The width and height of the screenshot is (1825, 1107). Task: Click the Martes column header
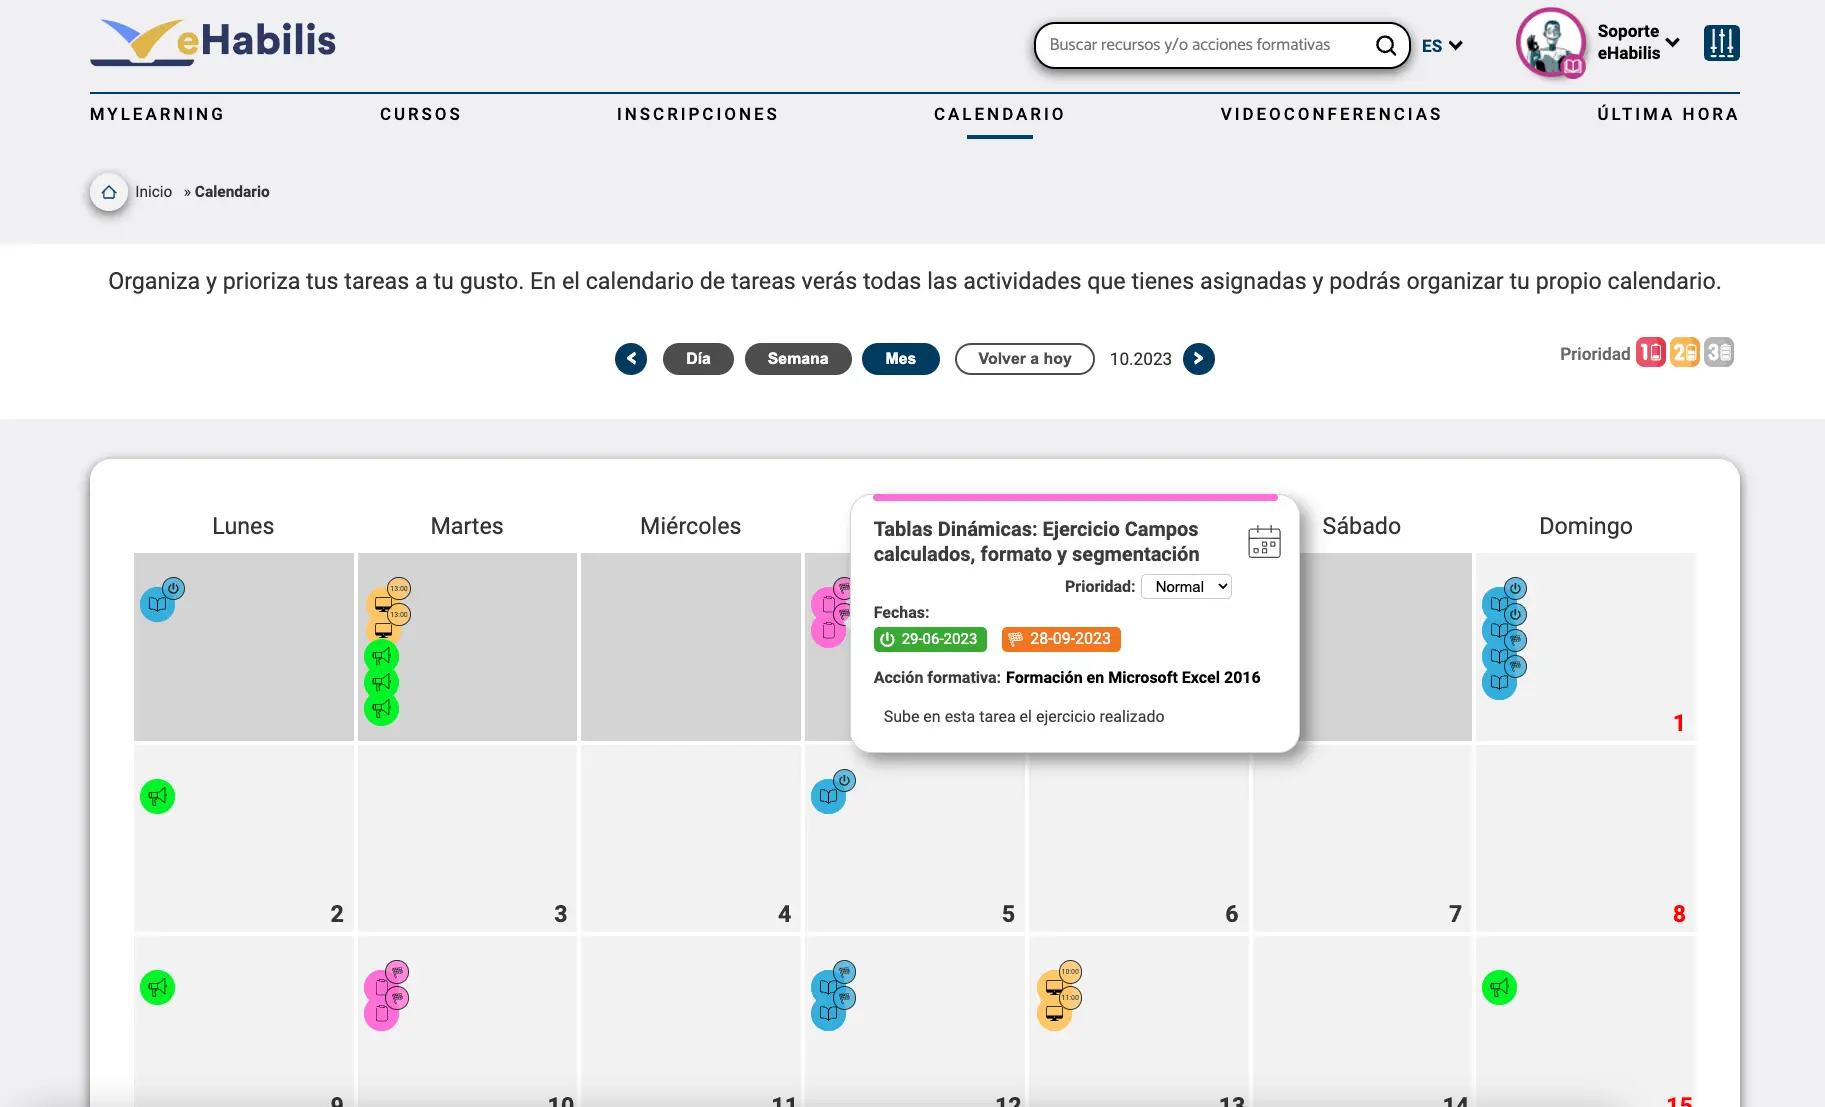coord(467,526)
